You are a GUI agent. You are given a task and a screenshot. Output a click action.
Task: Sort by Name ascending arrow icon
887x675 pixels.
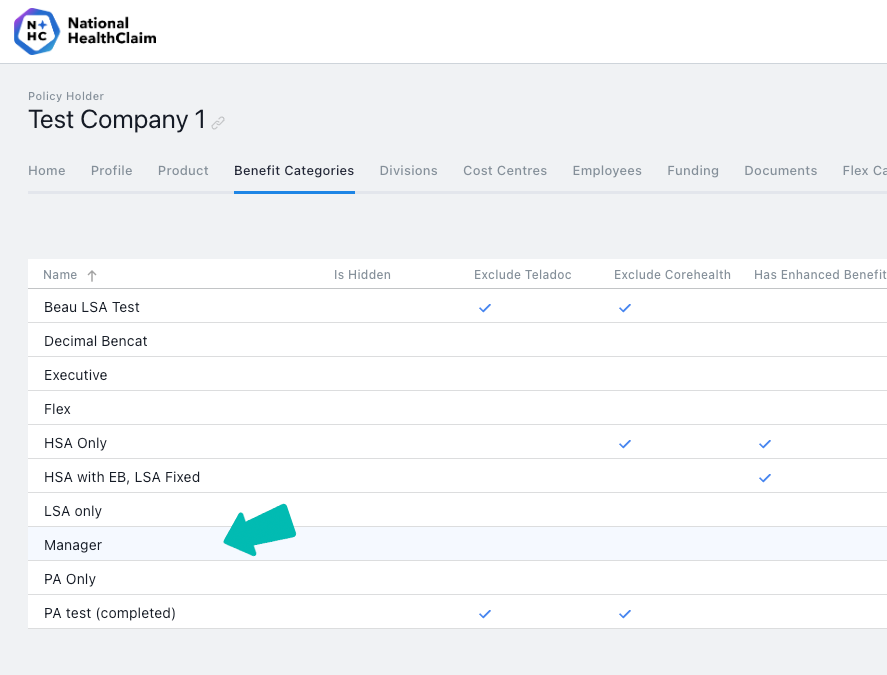92,276
